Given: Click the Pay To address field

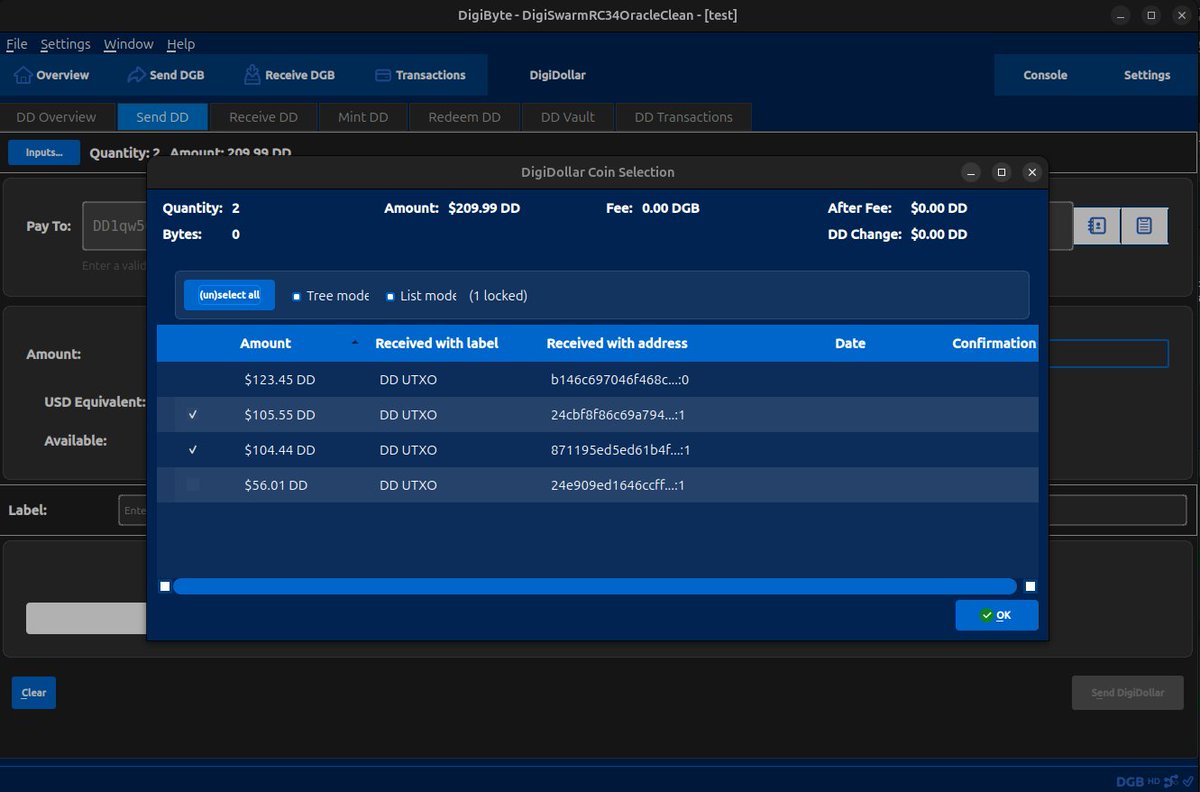Looking at the screenshot, I should pyautogui.click(x=114, y=226).
